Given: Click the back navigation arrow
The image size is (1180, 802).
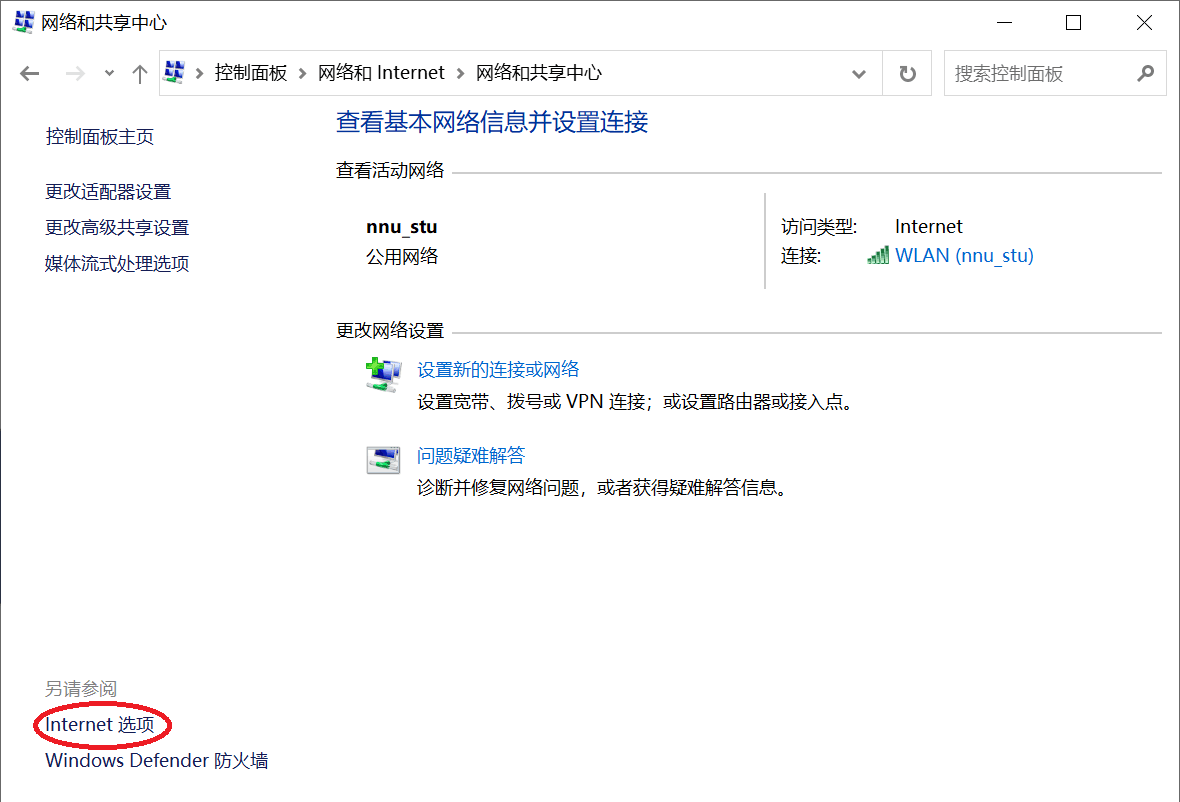Looking at the screenshot, I should point(30,73).
